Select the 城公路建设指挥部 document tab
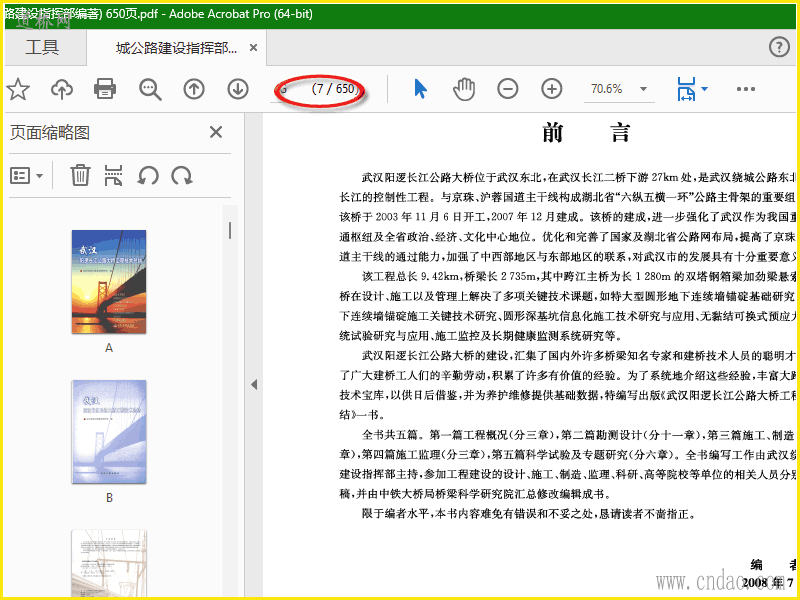 coord(176,48)
